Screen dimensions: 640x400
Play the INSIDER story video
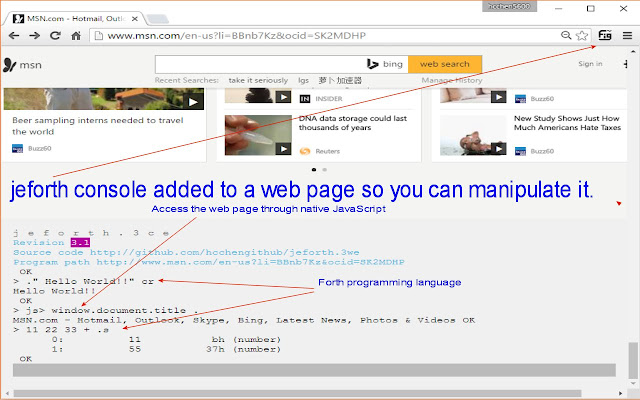coord(283,97)
